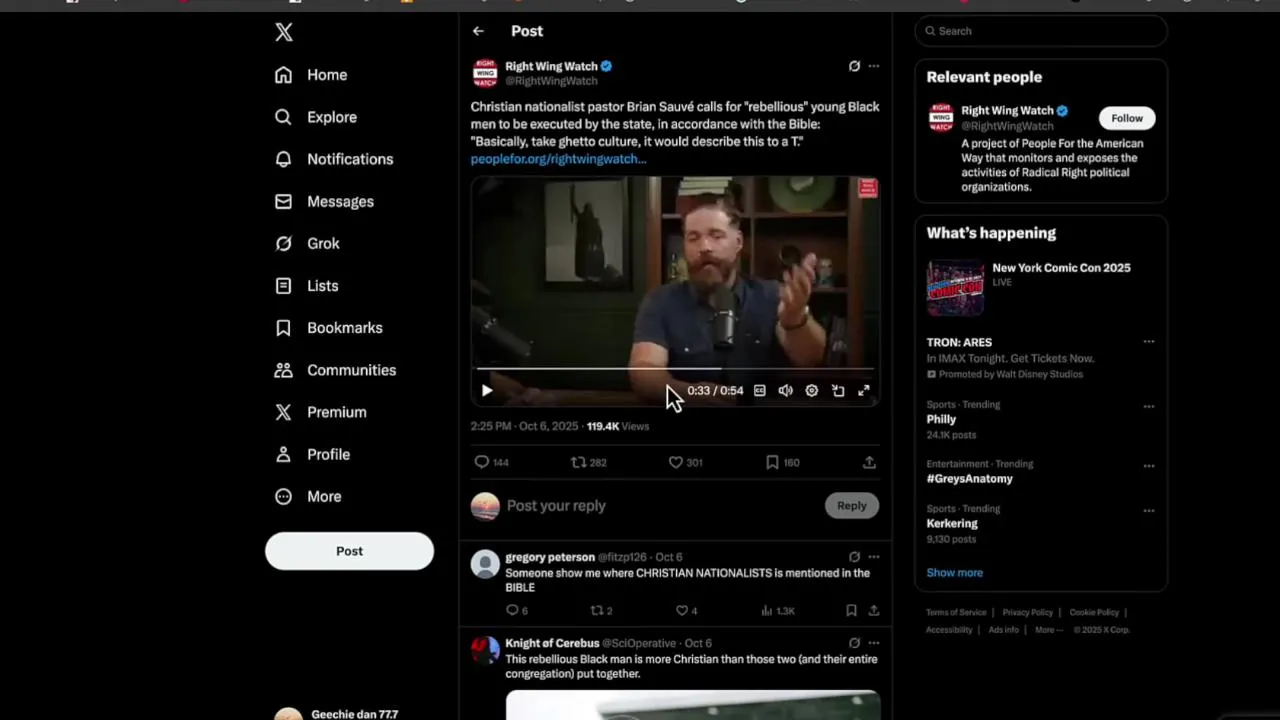Expand the More footer menu

(x=1048, y=630)
